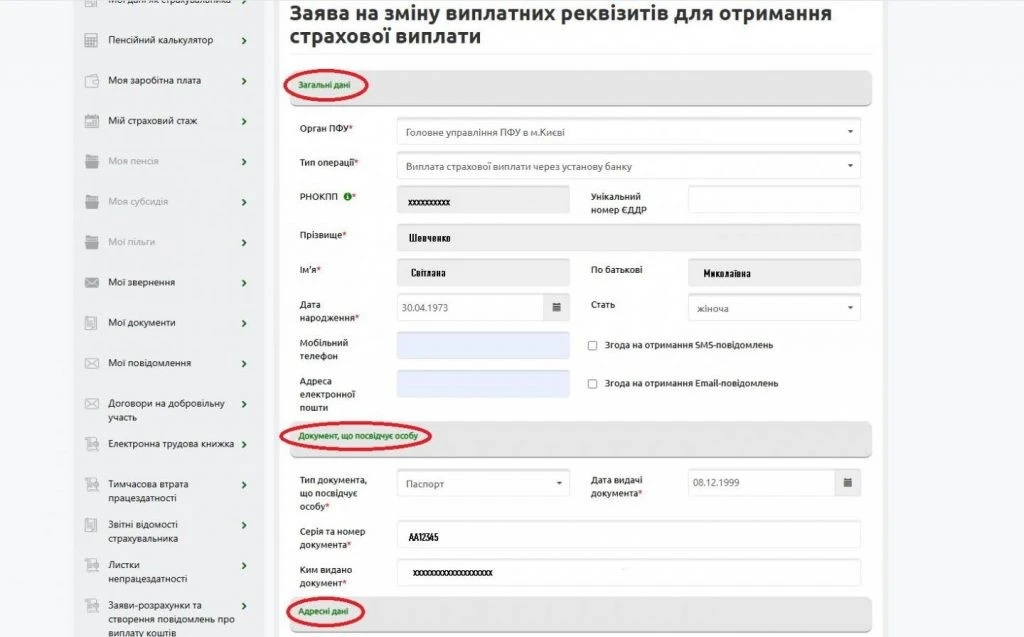Click the calendar icon beside Мій страховий стаж
1024x637 pixels.
tap(92, 121)
